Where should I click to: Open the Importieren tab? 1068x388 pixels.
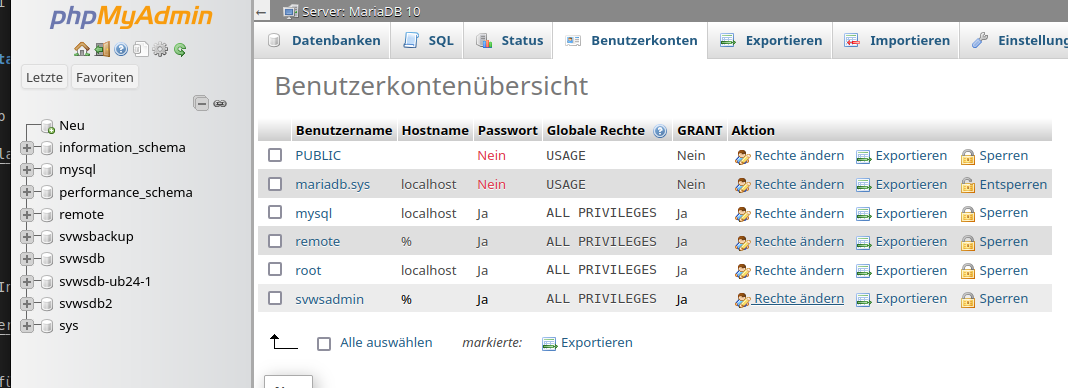tap(896, 41)
